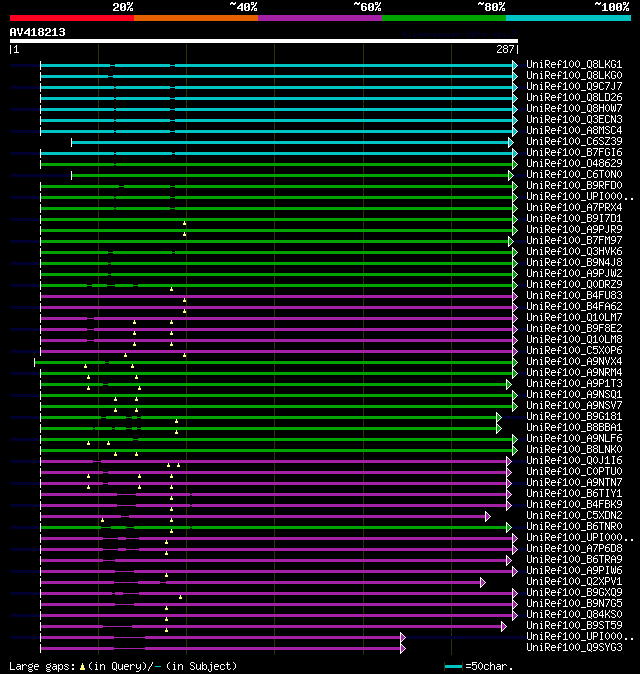The image size is (640, 674).
Task: Click the cyan alignment bar for UniRef100_C6SZ39
Action: click(292, 142)
